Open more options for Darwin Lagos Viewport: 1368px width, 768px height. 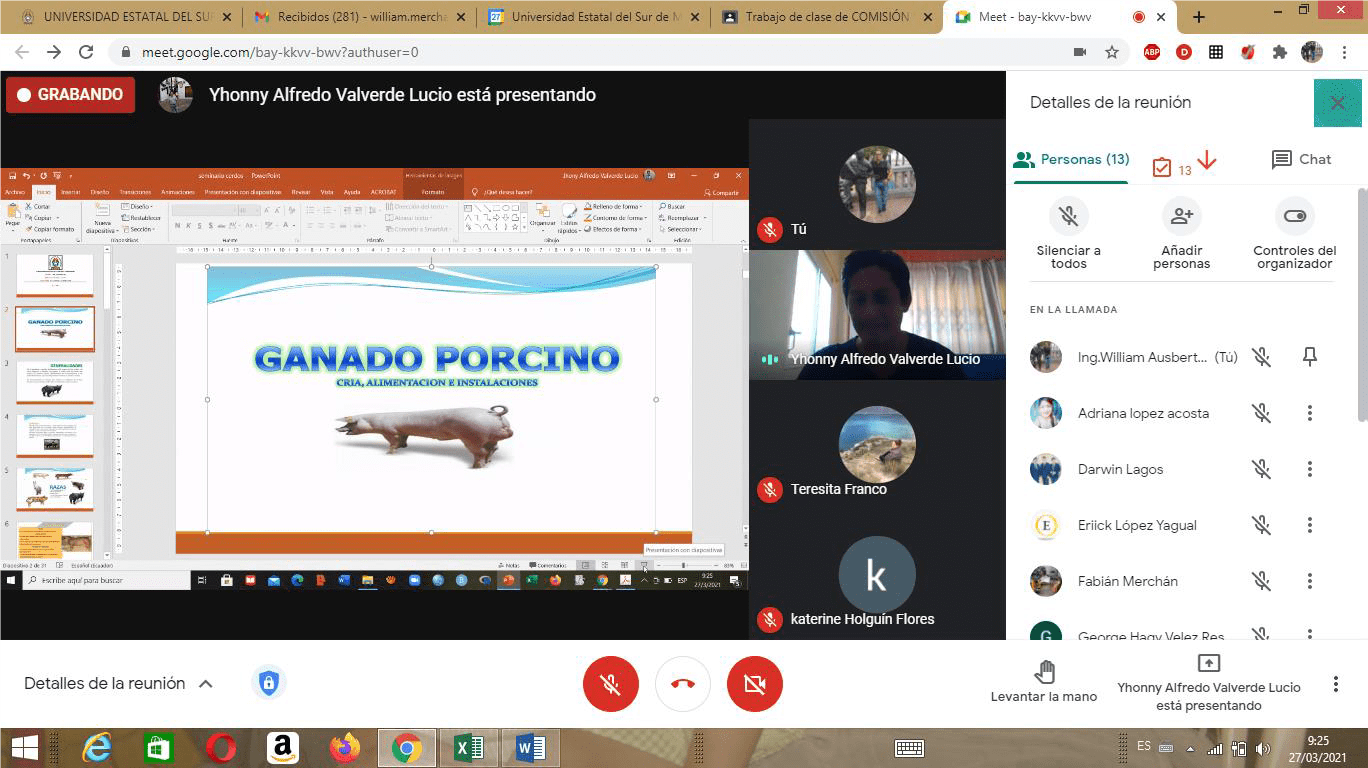[1310, 469]
